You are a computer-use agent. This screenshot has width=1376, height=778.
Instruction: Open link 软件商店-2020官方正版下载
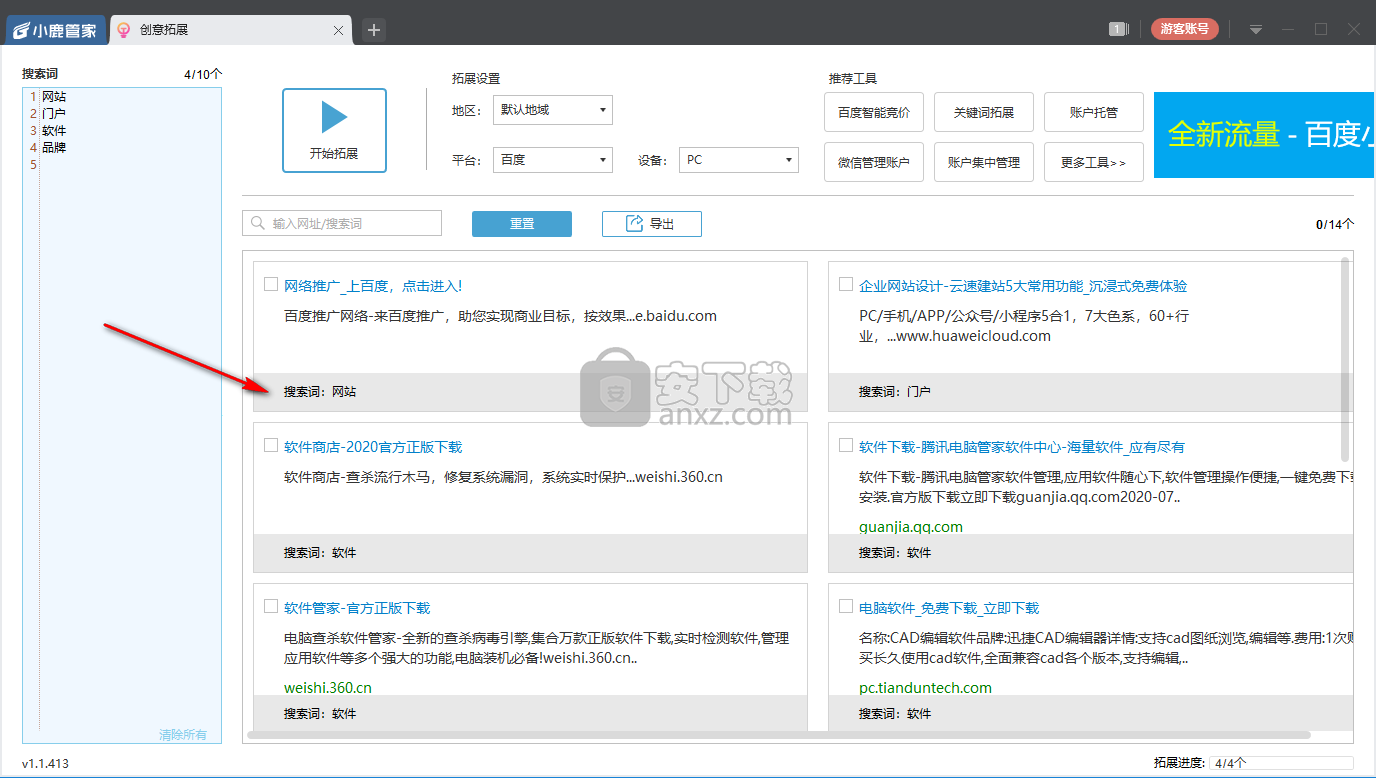tap(373, 447)
